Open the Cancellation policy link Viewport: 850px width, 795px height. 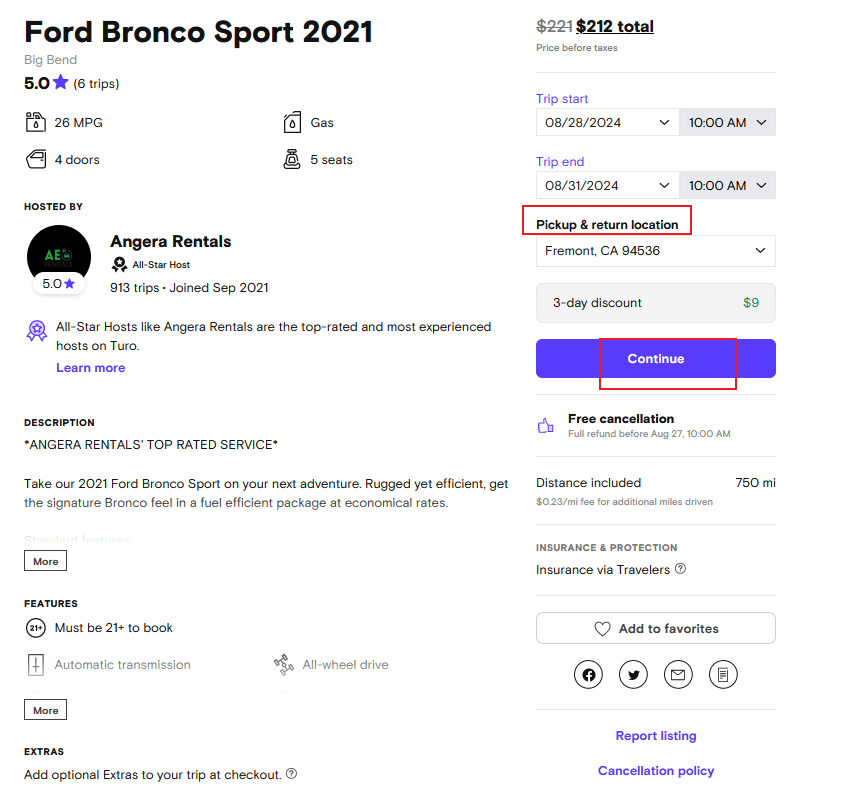[x=656, y=771]
